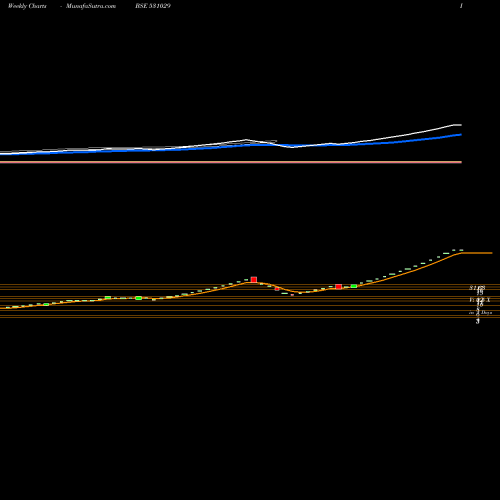
Task: Click the large red candle at the mid-chart peak
Action: click(x=254, y=279)
